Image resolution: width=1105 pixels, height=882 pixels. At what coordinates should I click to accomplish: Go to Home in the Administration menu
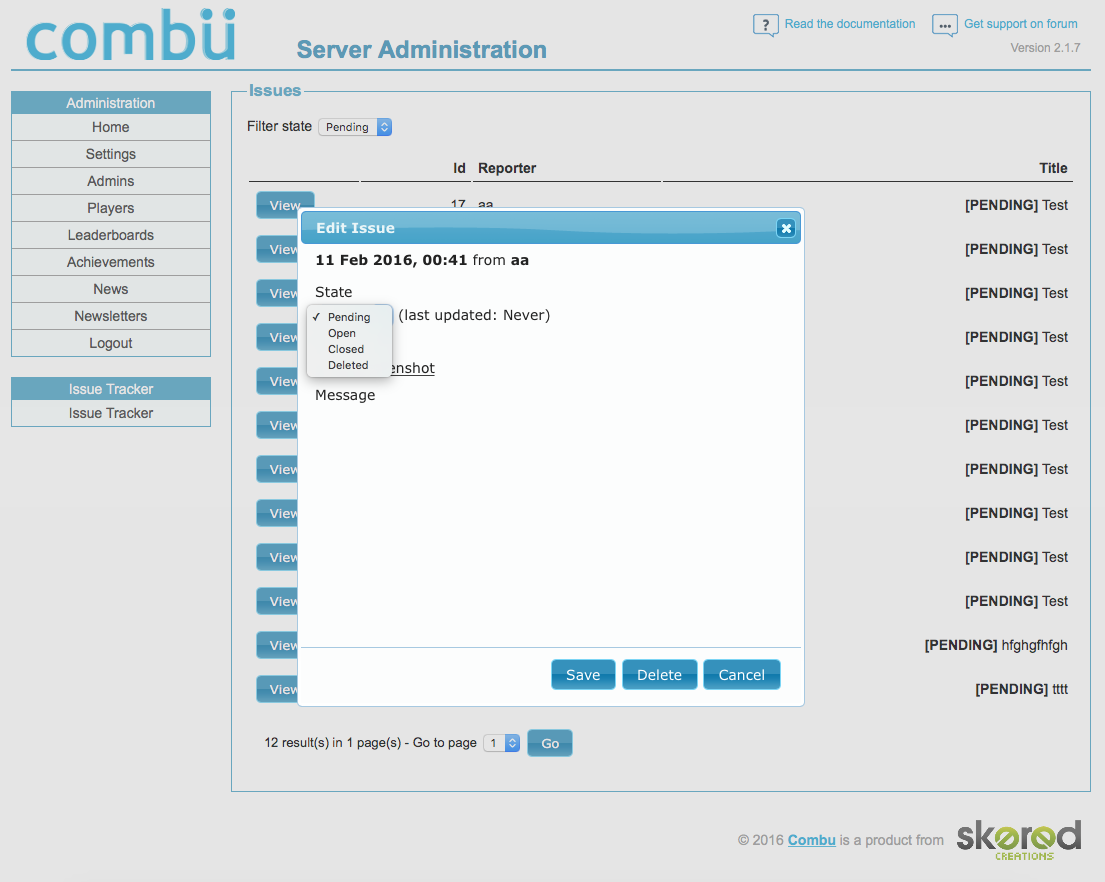click(111, 128)
